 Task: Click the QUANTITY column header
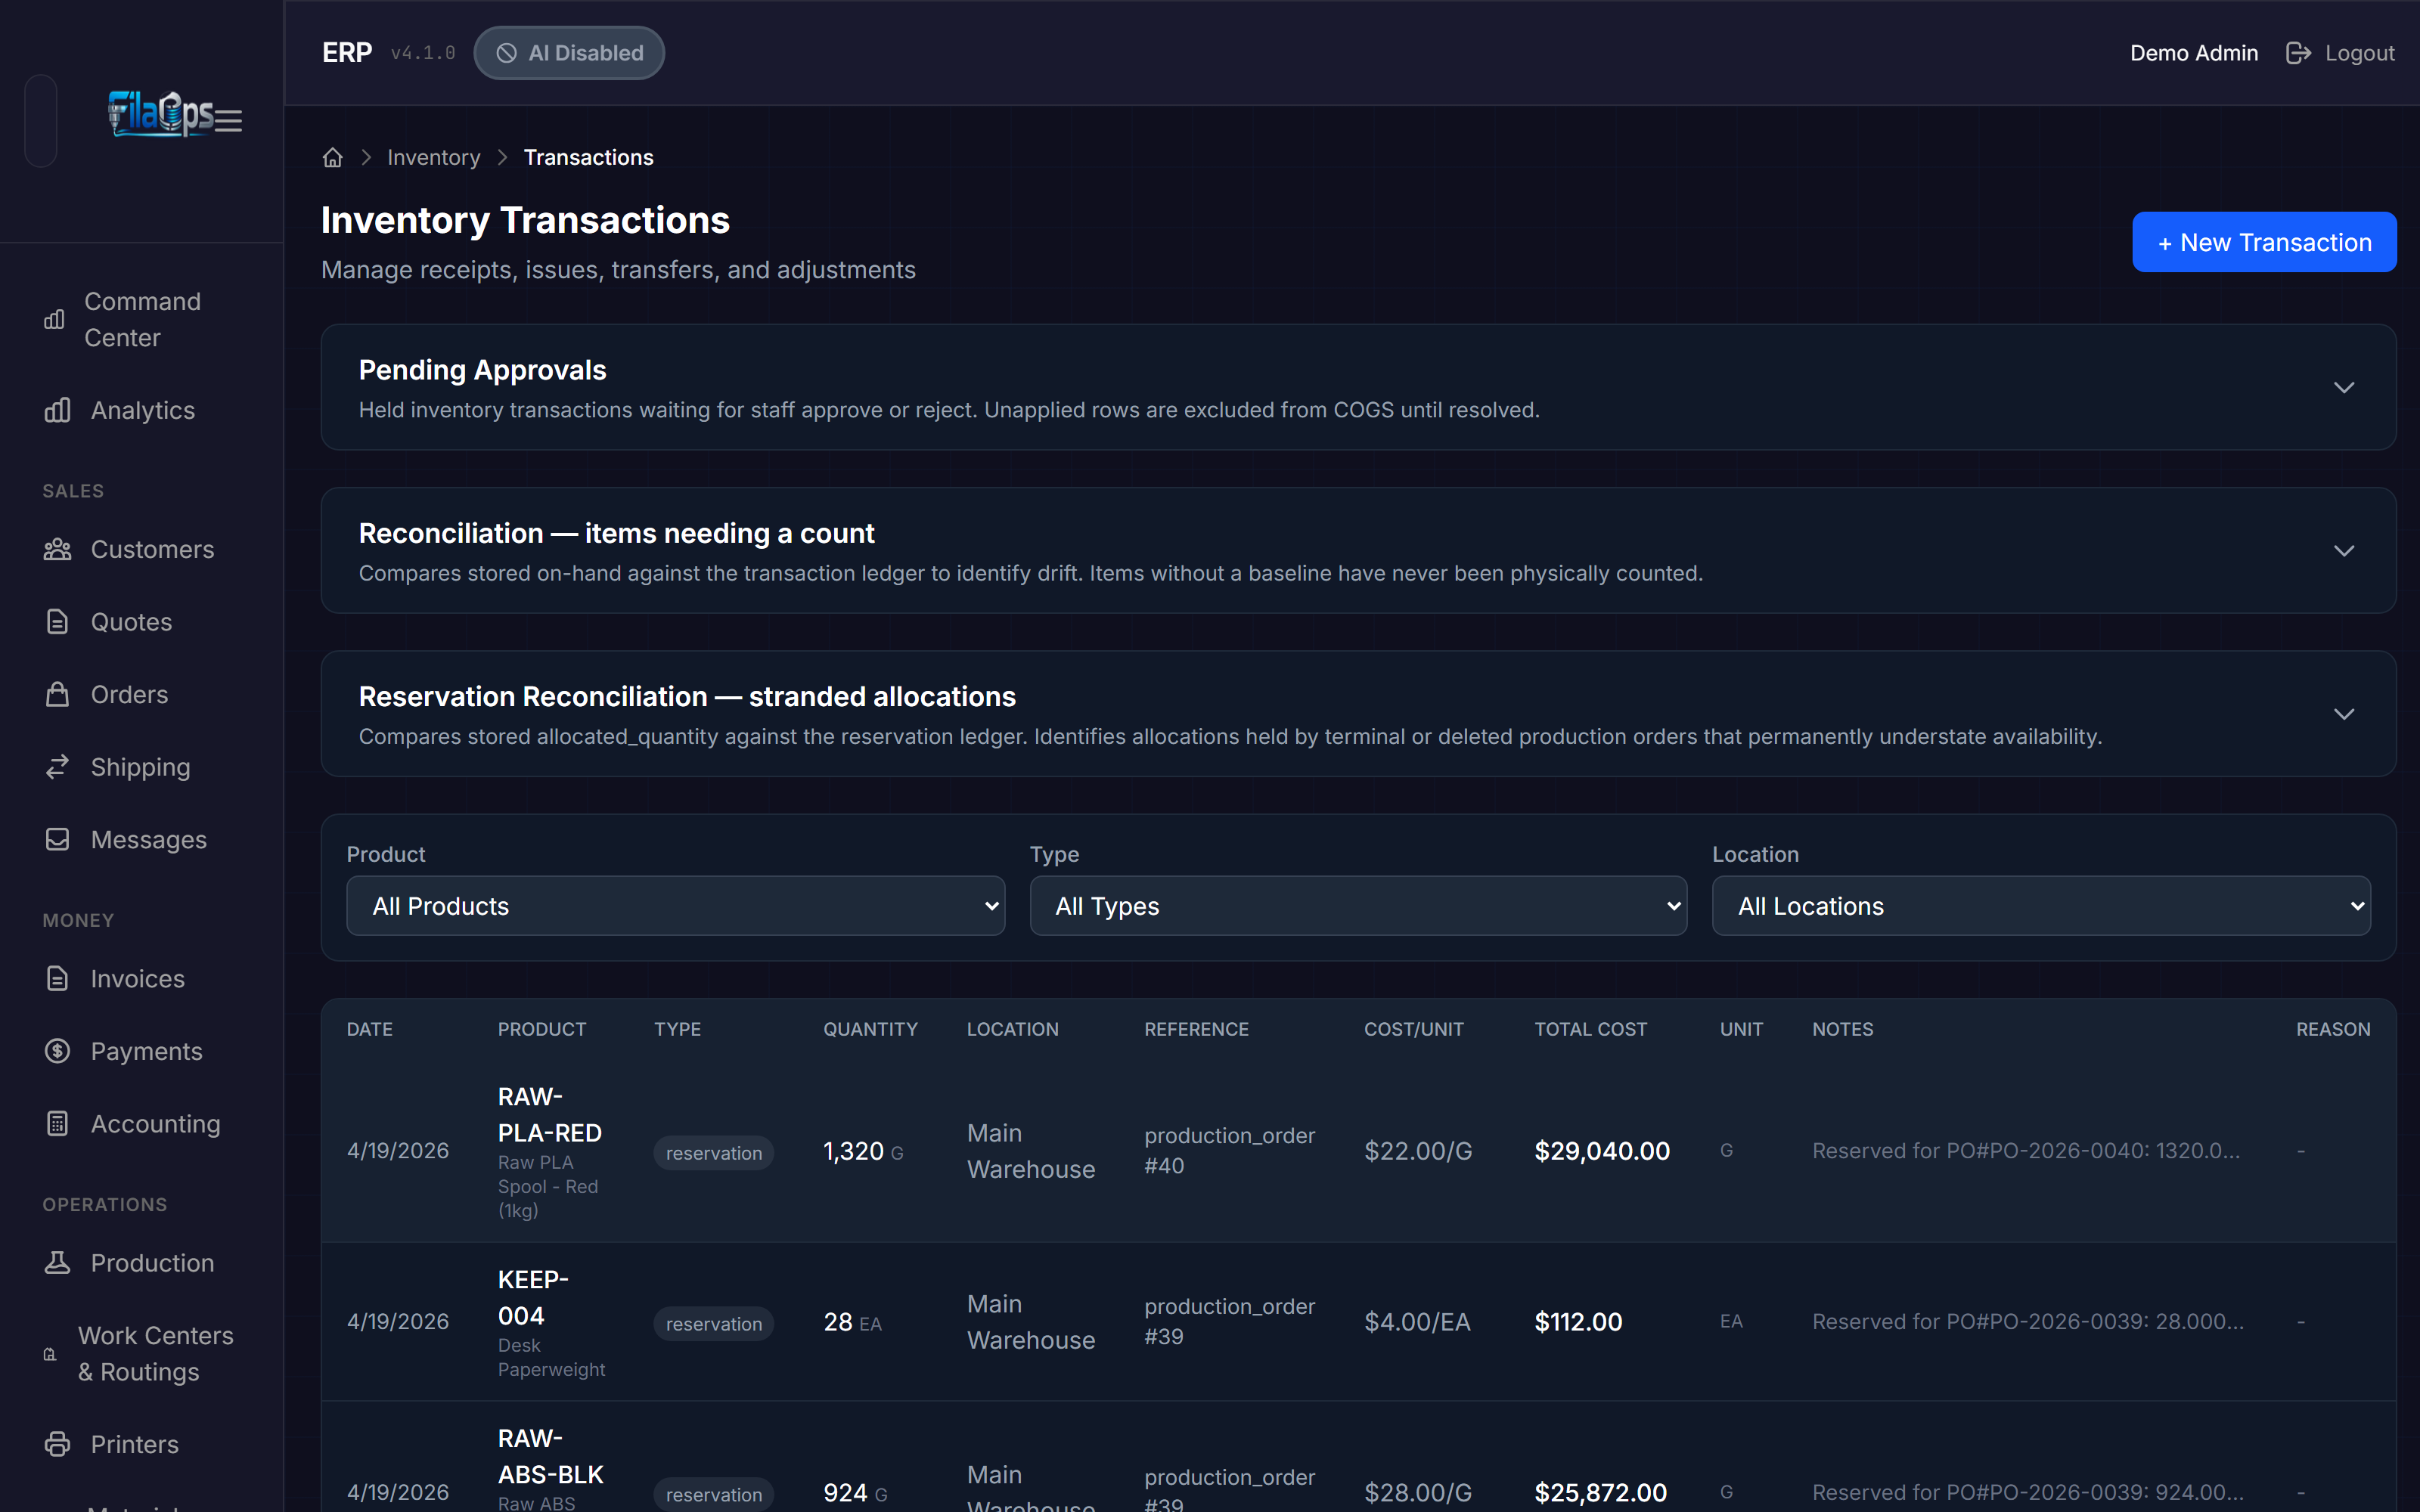click(x=870, y=1029)
